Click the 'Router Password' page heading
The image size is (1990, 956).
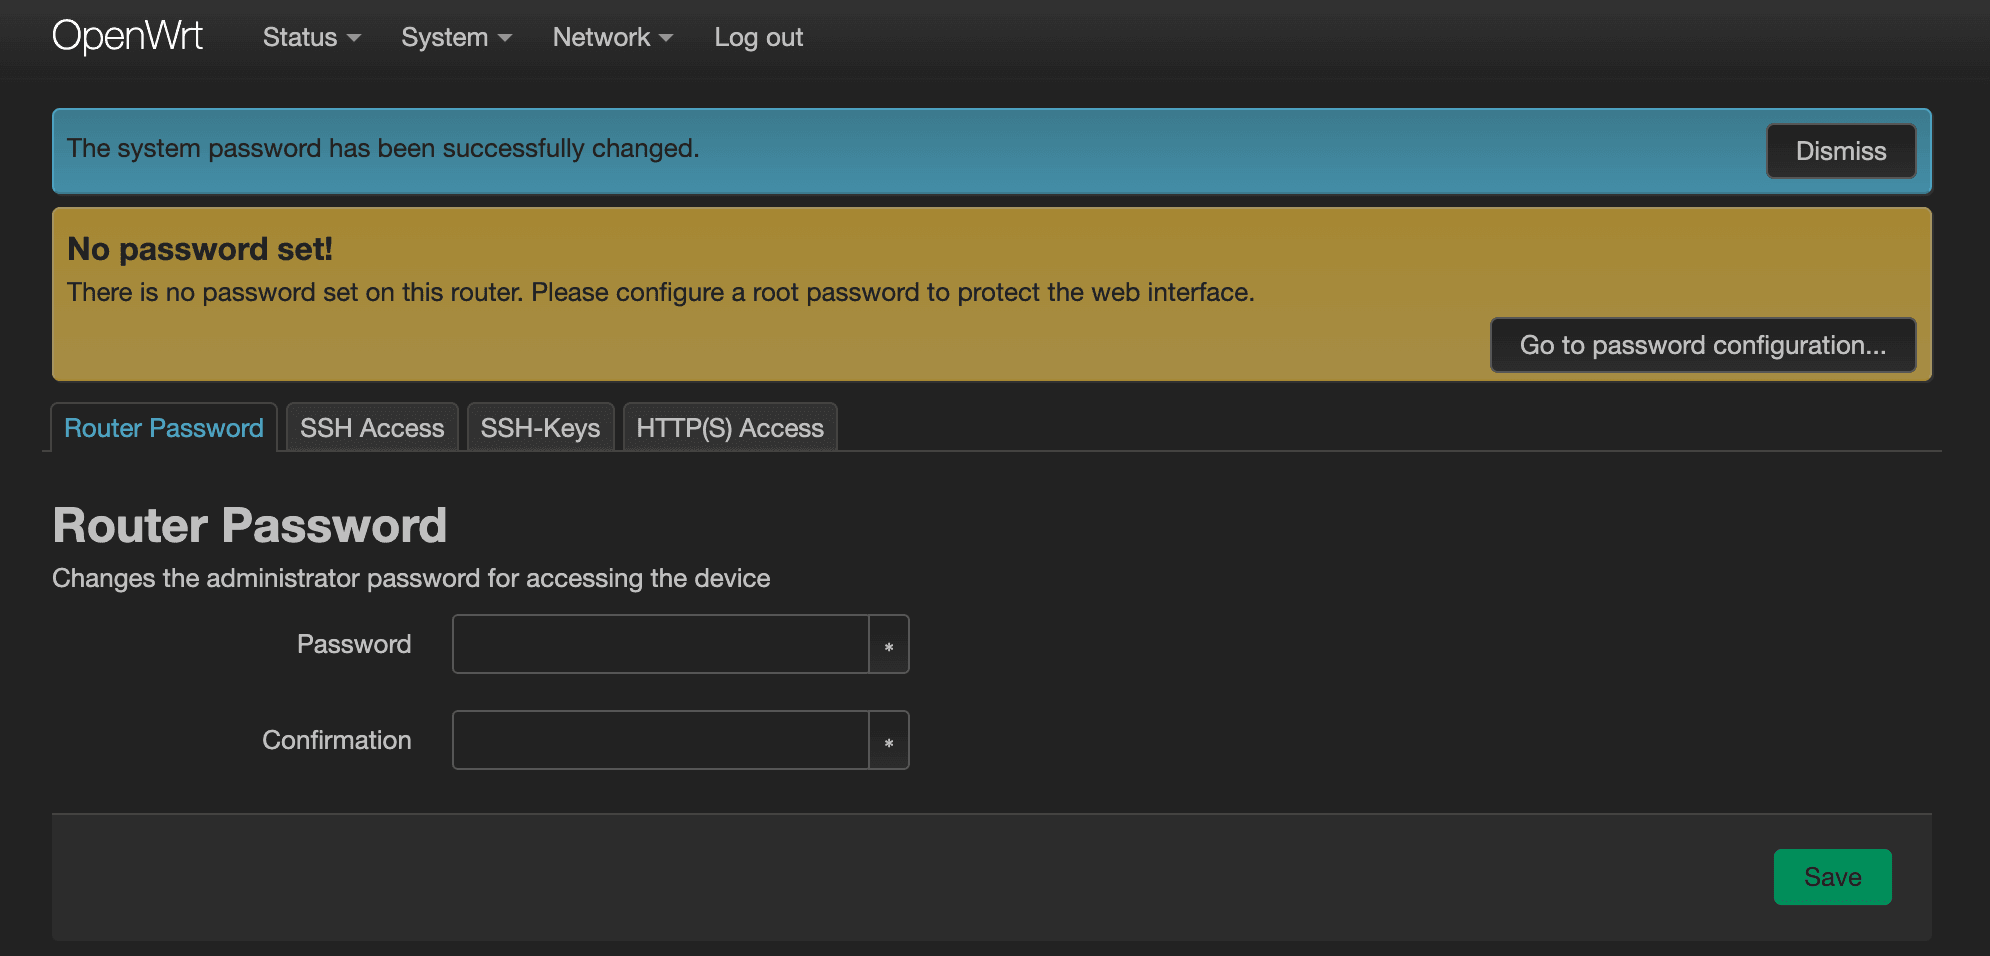pyautogui.click(x=250, y=525)
